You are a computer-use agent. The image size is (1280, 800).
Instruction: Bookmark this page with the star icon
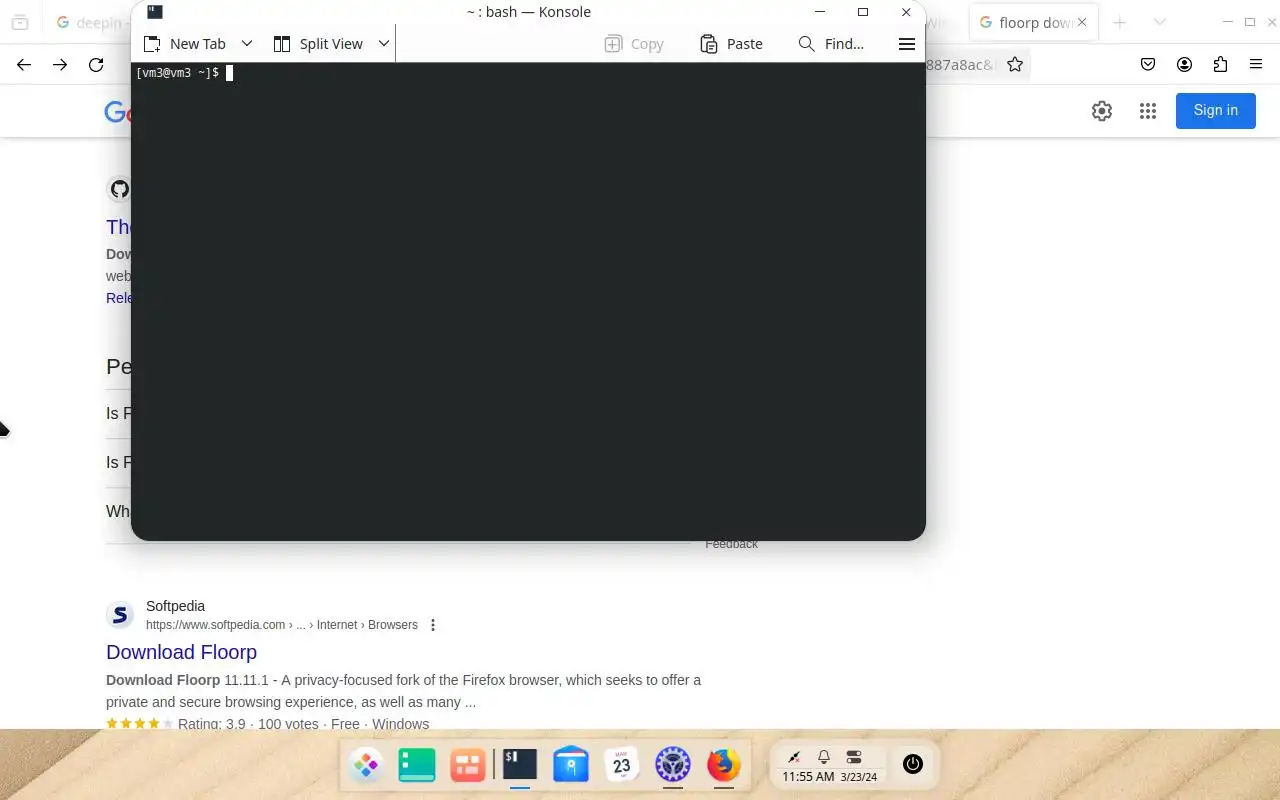click(x=1015, y=65)
